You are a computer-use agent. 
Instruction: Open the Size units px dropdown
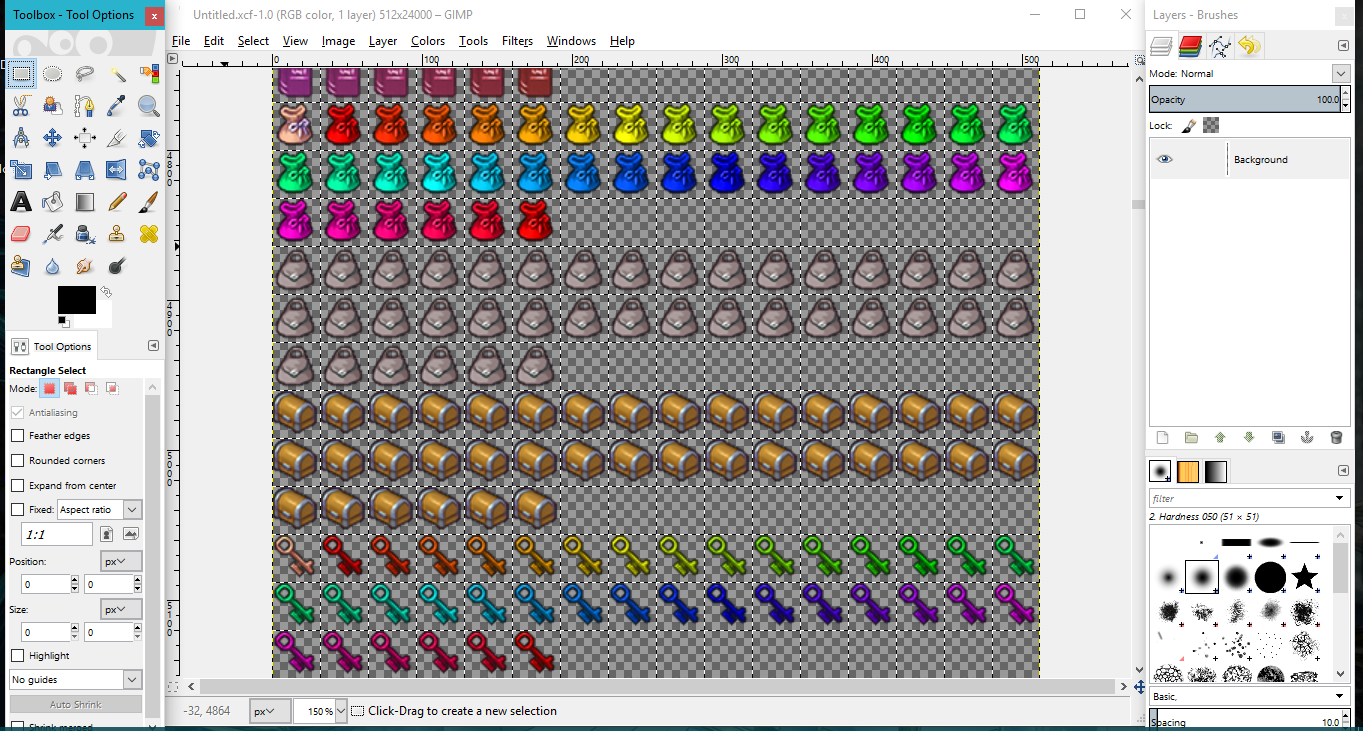[121, 609]
